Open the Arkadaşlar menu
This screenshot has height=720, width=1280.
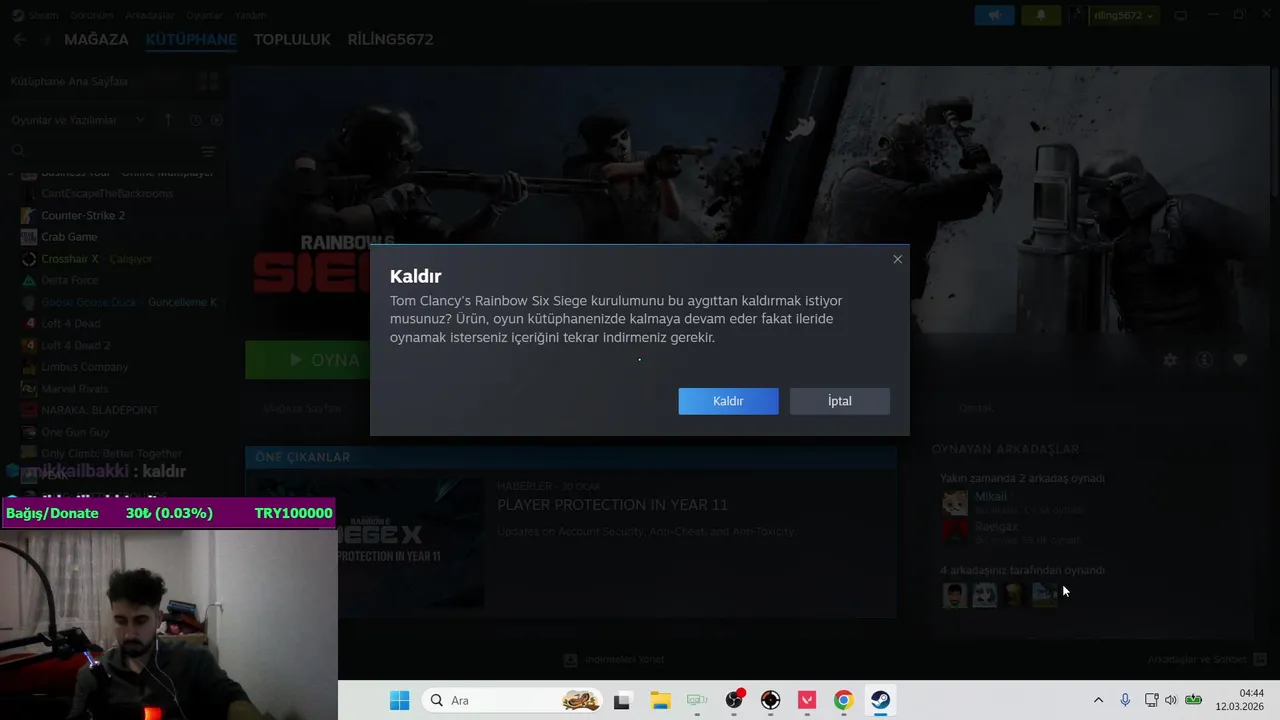point(150,15)
